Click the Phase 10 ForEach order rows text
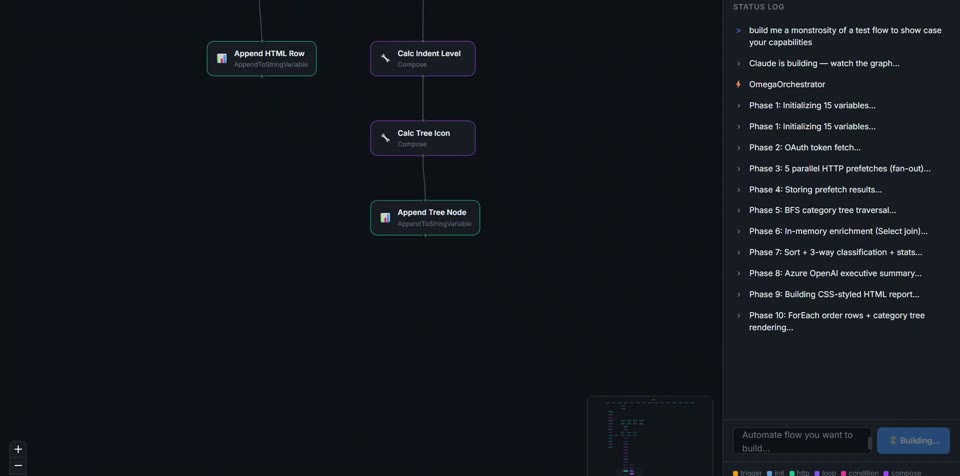 [x=837, y=322]
